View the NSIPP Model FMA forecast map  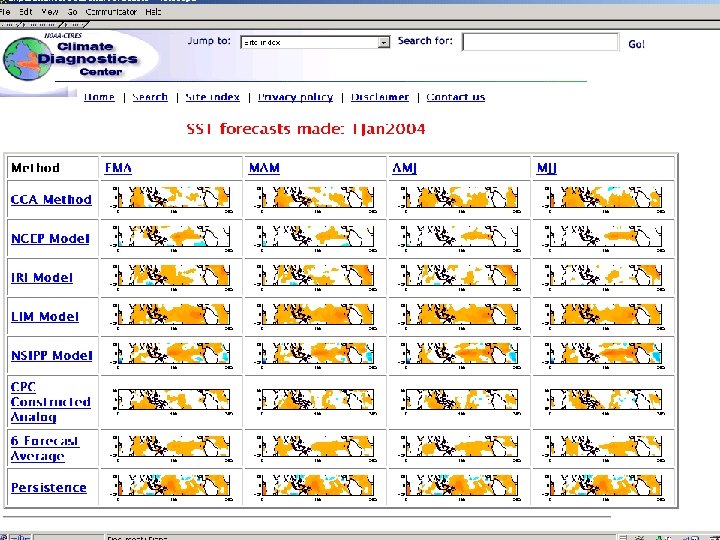click(x=171, y=355)
